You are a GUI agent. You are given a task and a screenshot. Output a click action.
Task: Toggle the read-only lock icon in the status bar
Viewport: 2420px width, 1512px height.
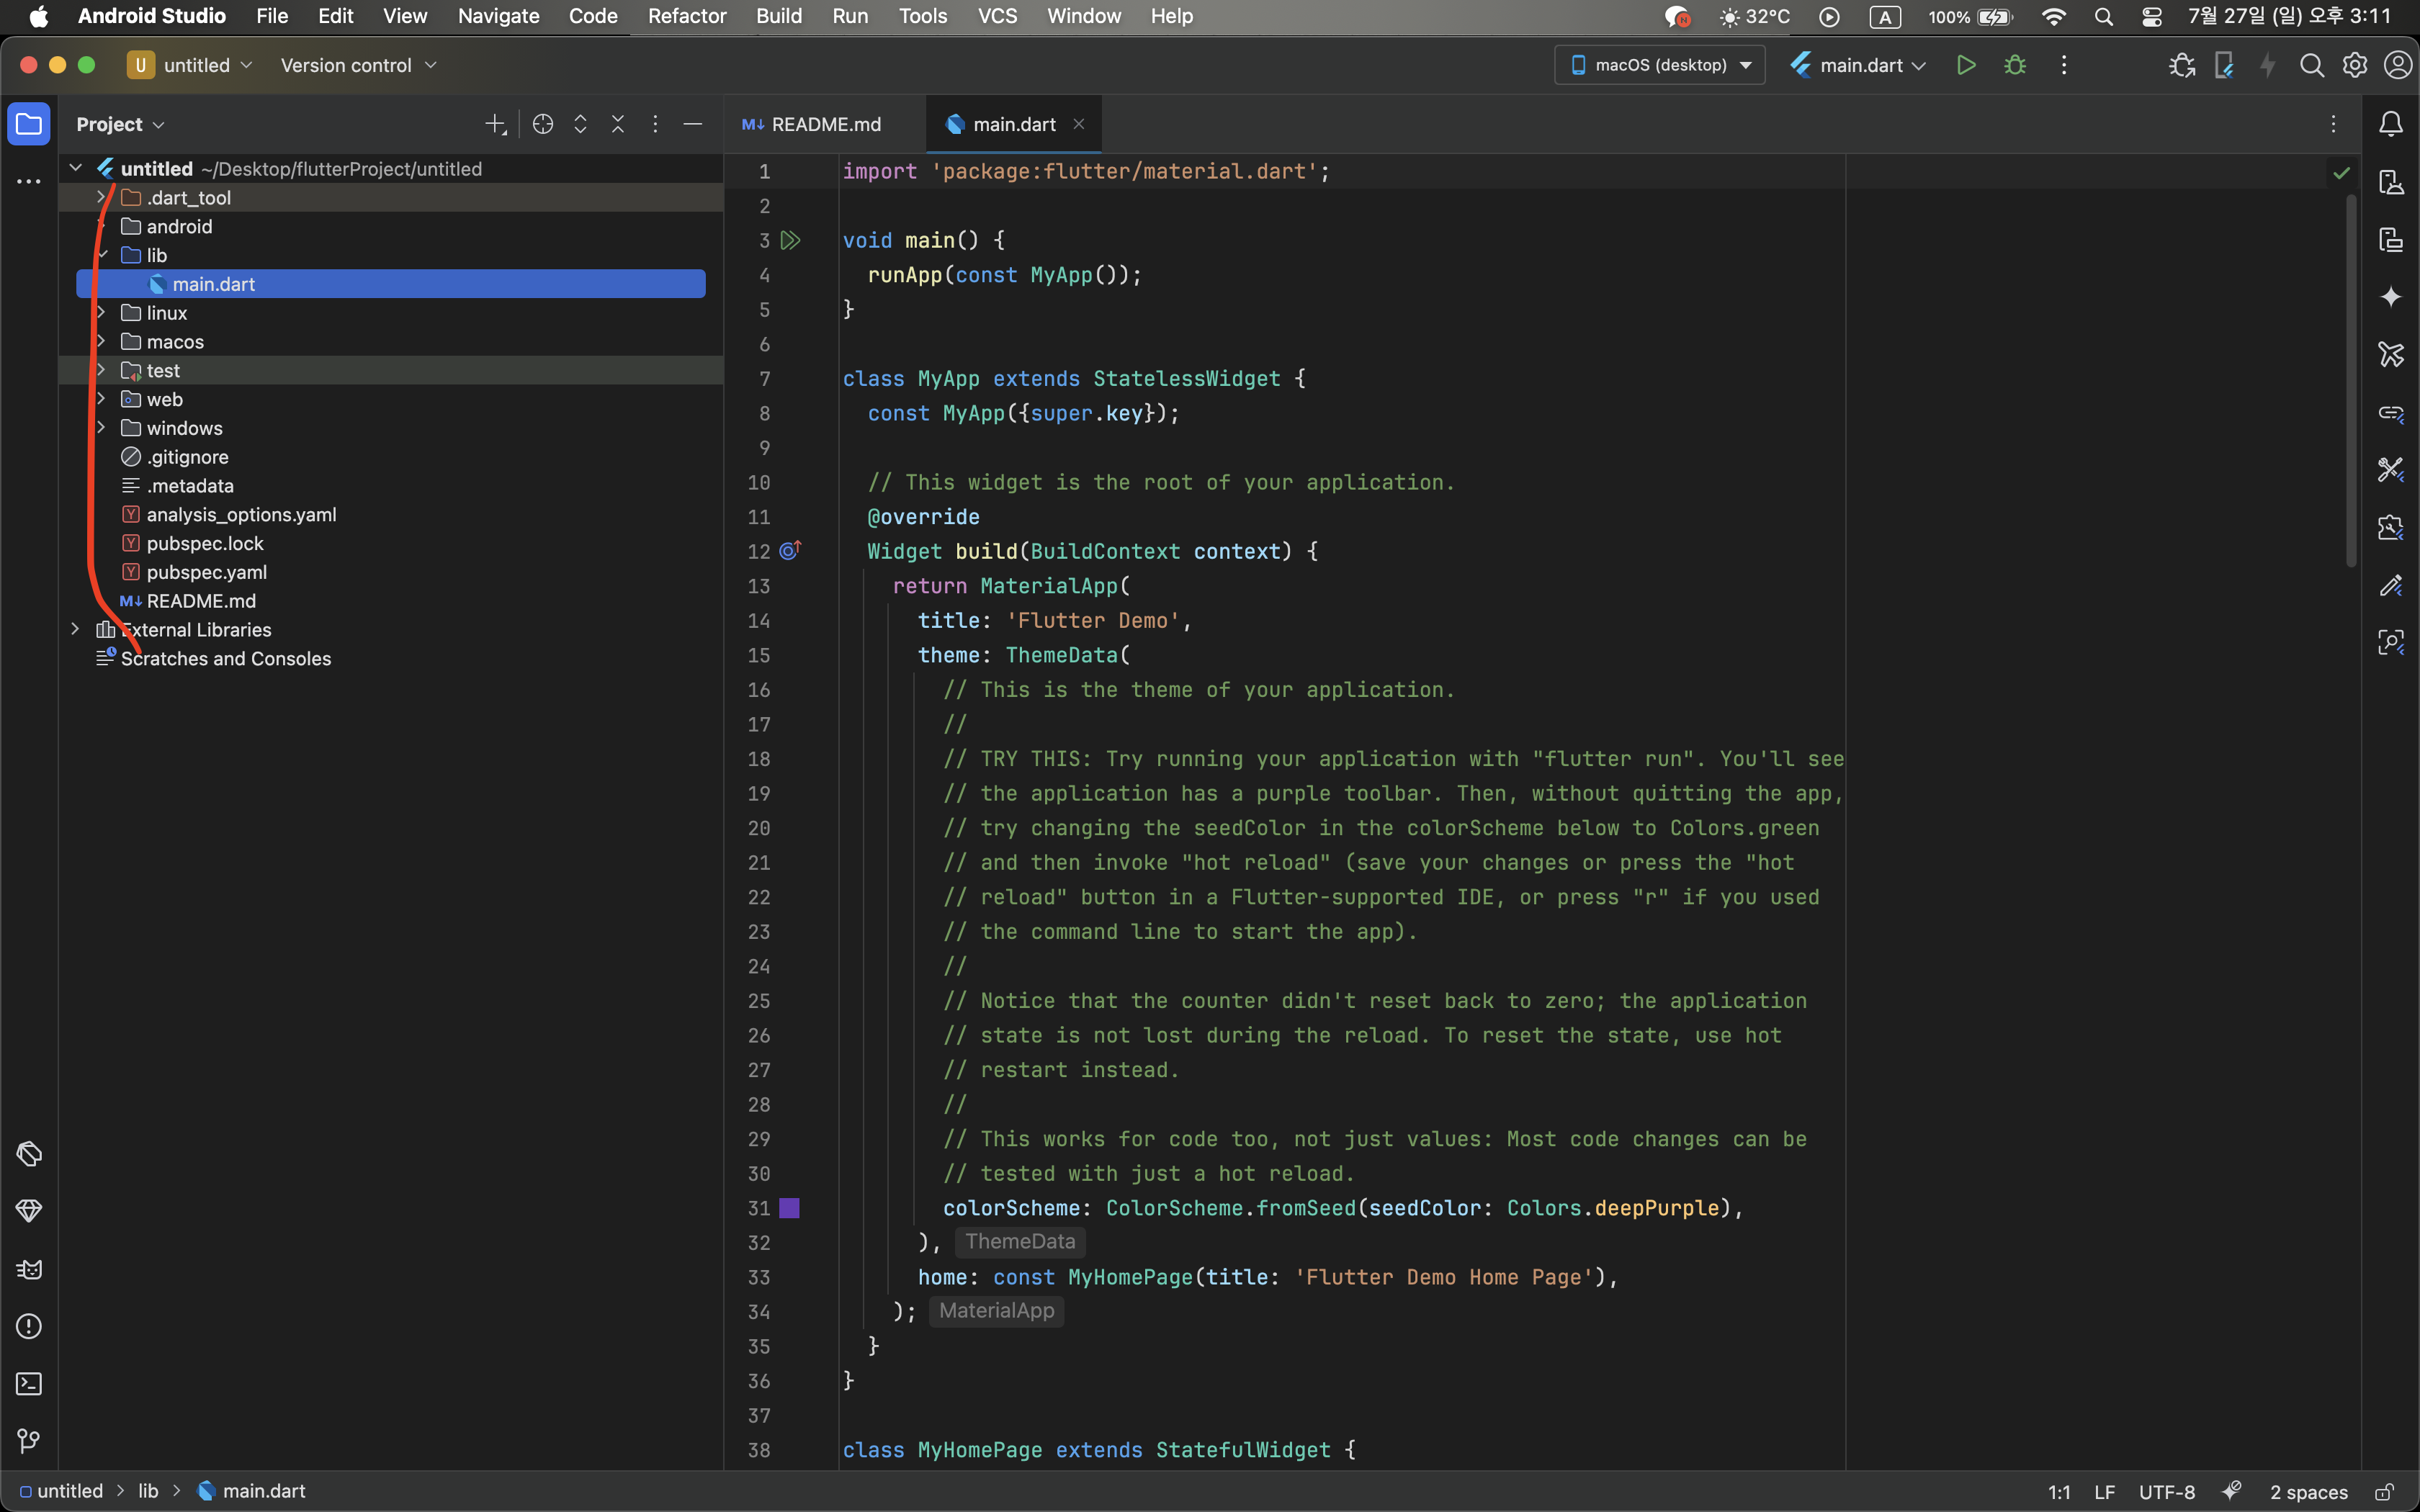click(x=2384, y=1491)
